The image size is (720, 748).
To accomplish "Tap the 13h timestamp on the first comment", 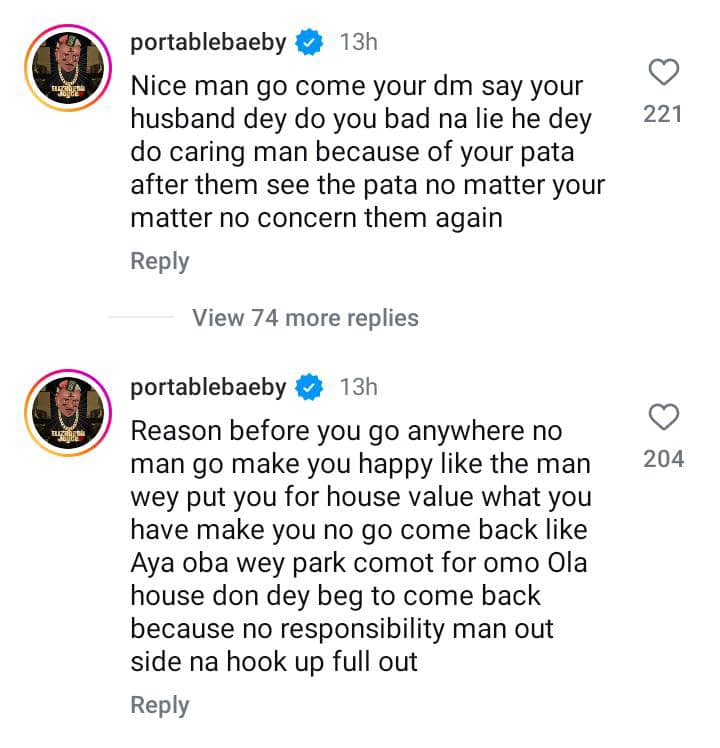I will pos(358,42).
